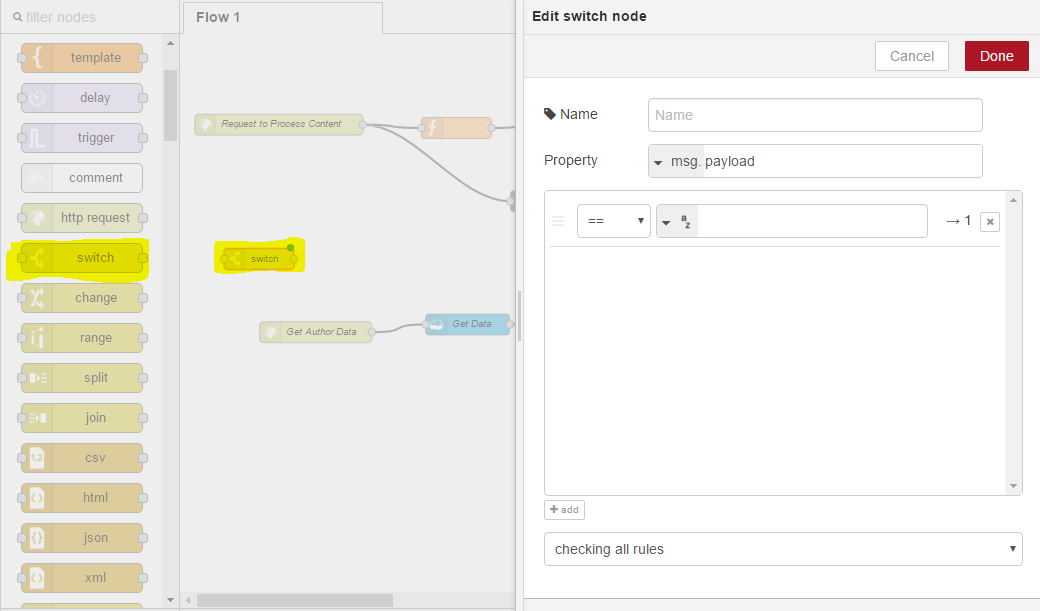Select the Get Data node

(x=468, y=324)
